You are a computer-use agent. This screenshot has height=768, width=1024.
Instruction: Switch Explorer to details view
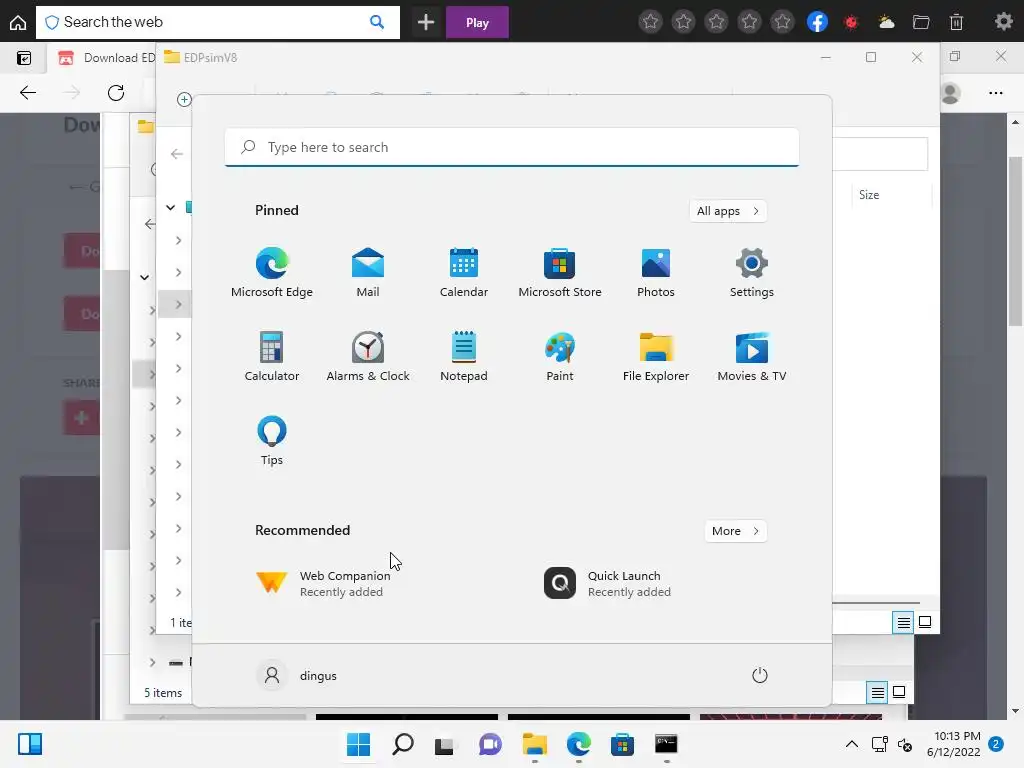pos(903,622)
